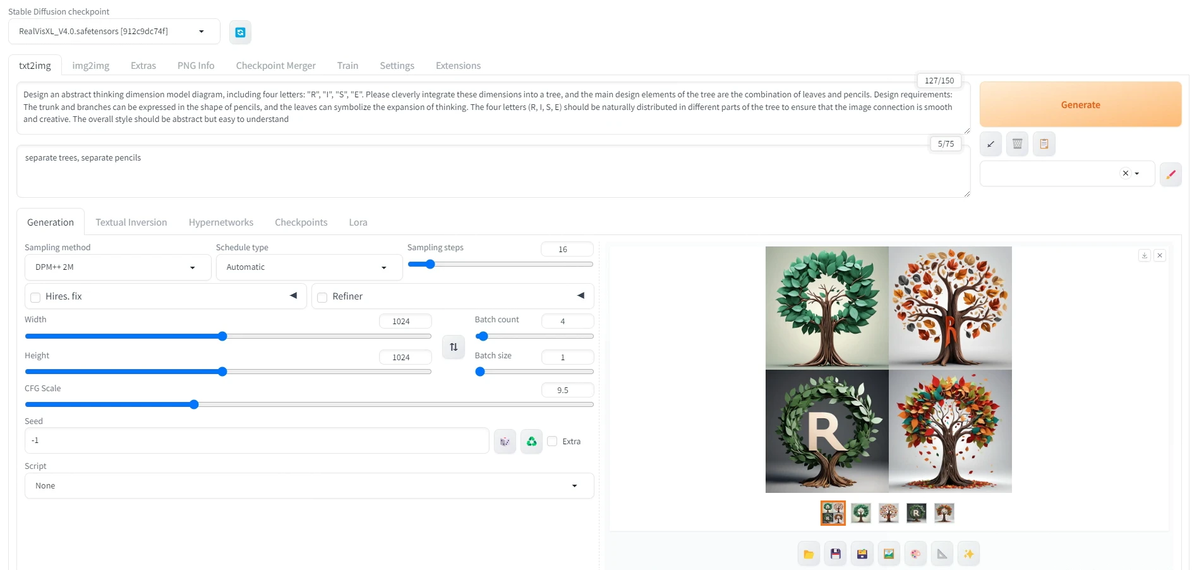Download gallery image arrow icon
This screenshot has height=570, width=1192.
(x=1144, y=255)
